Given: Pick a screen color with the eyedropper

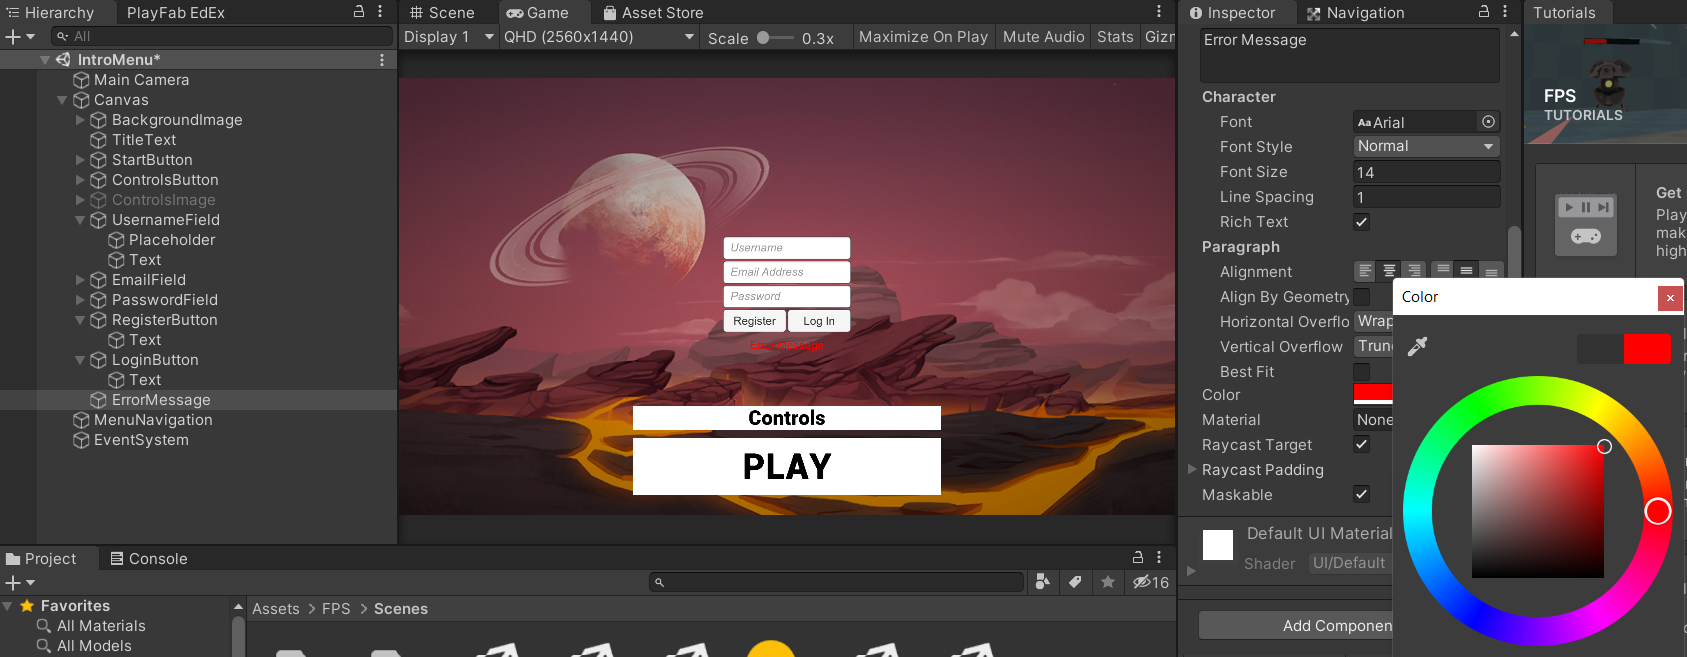Looking at the screenshot, I should pyautogui.click(x=1417, y=347).
